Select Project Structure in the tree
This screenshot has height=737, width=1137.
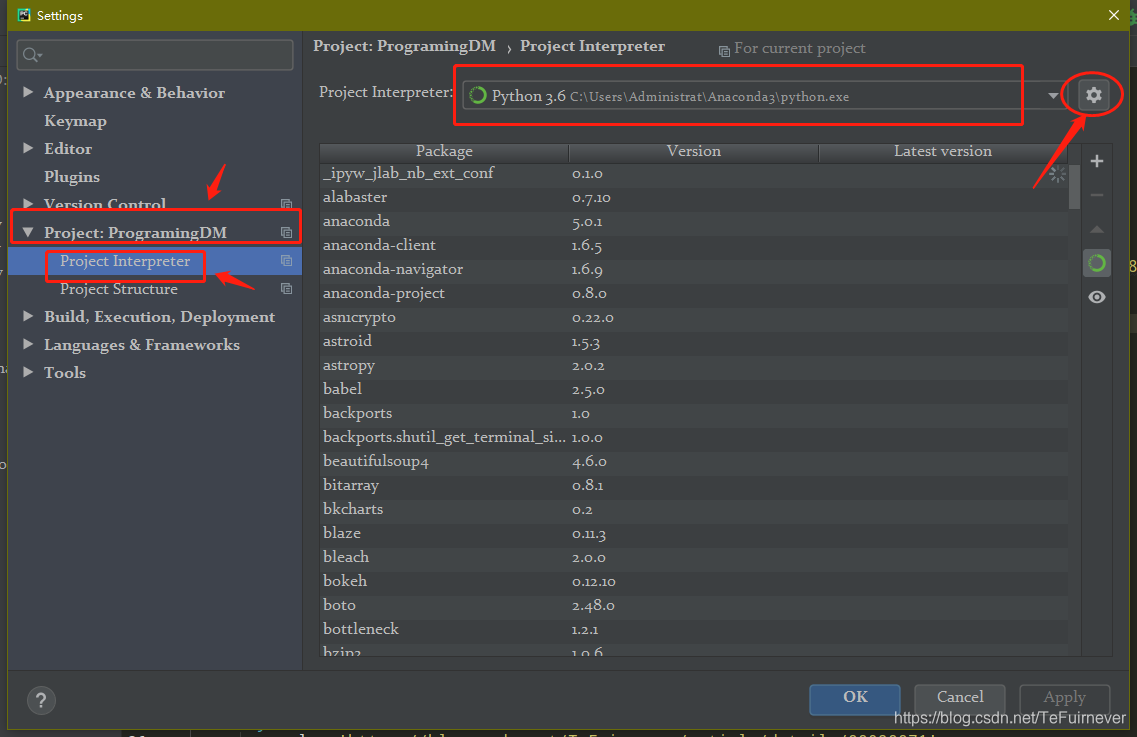coord(119,289)
